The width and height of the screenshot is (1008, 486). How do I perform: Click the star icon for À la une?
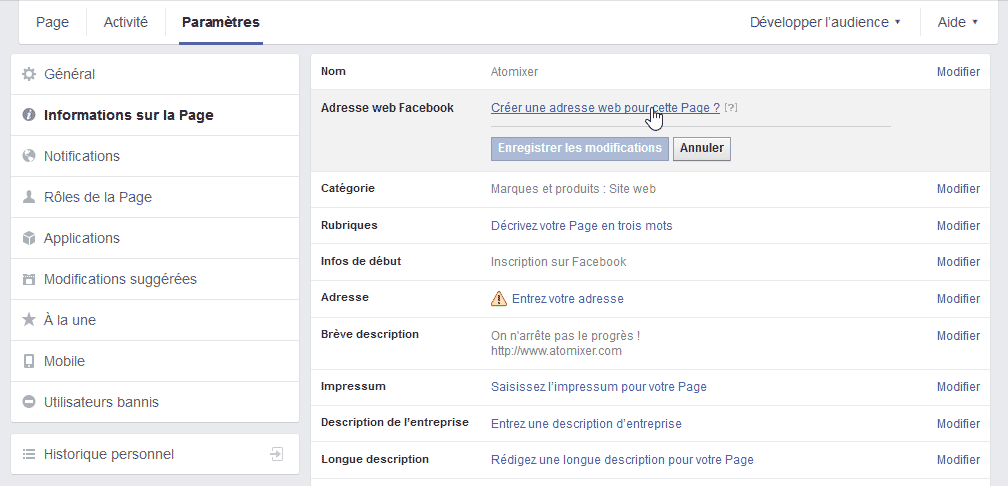point(29,320)
